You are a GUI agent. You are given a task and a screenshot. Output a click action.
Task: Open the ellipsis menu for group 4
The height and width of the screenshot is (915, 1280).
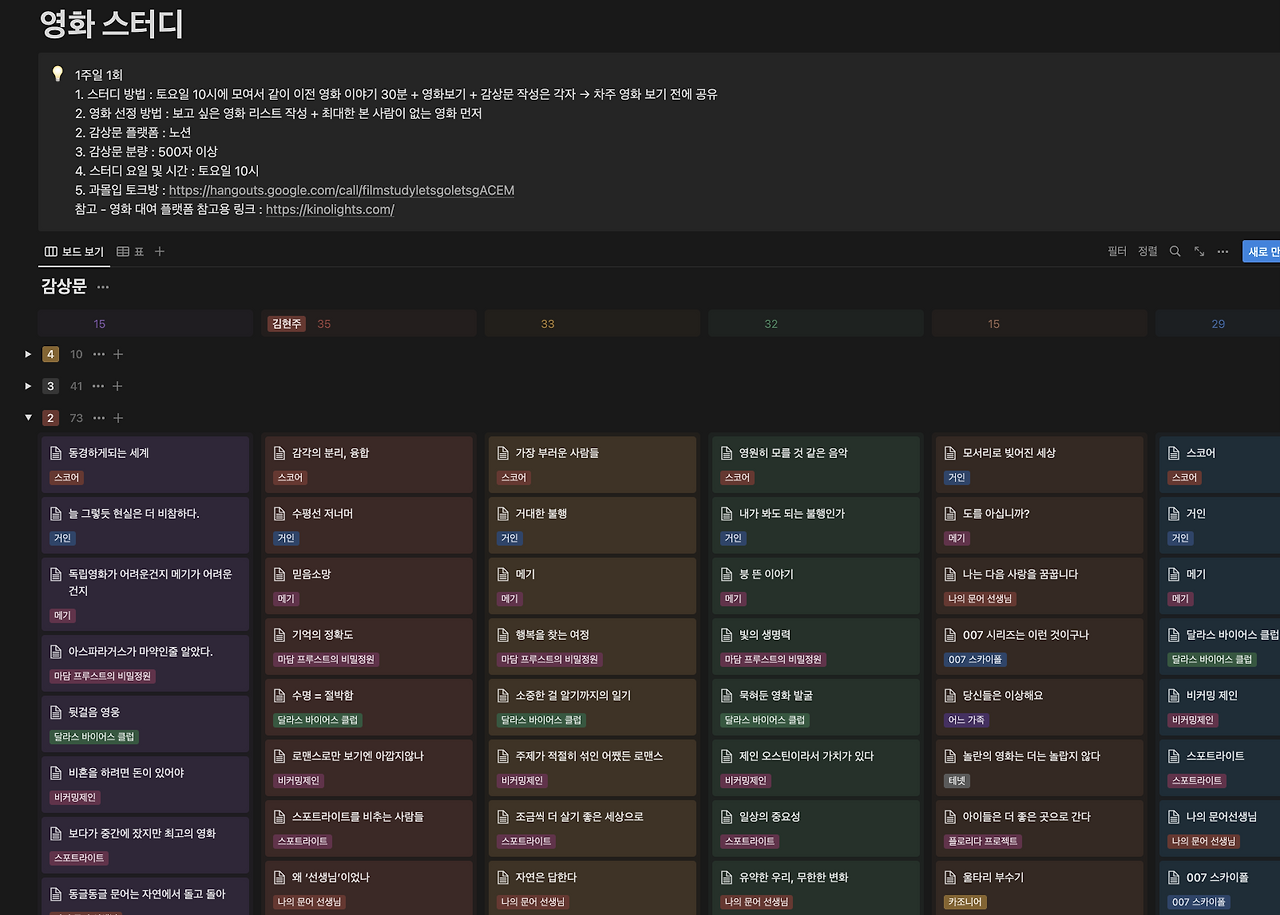pyautogui.click(x=99, y=354)
